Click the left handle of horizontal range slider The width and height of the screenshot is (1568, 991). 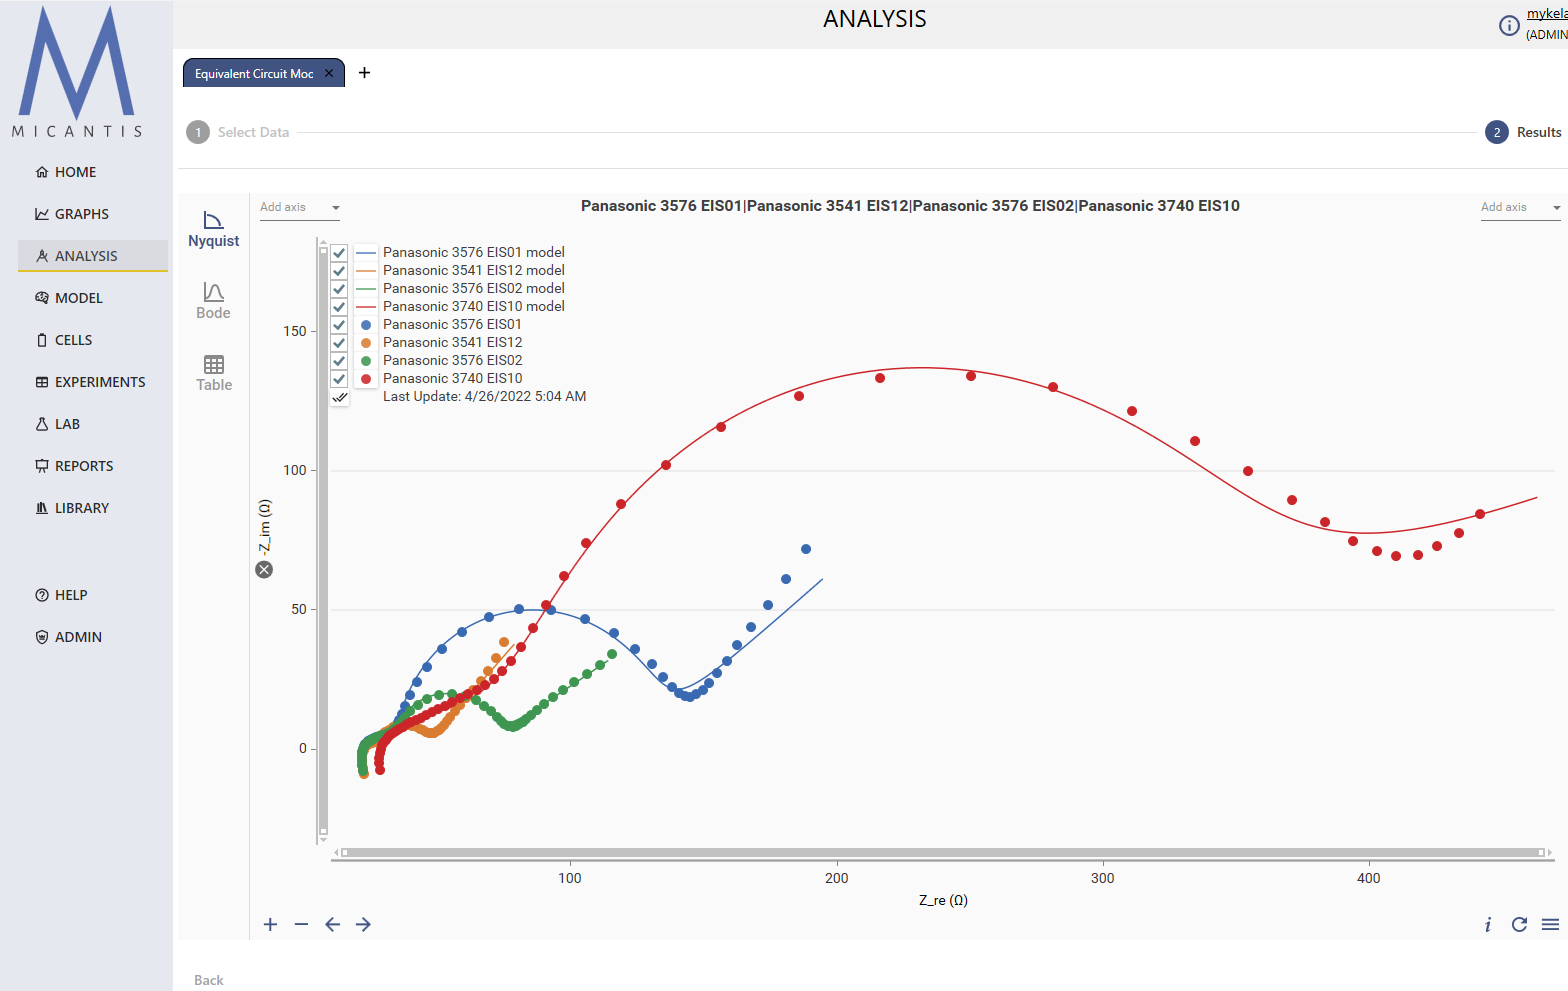(345, 853)
